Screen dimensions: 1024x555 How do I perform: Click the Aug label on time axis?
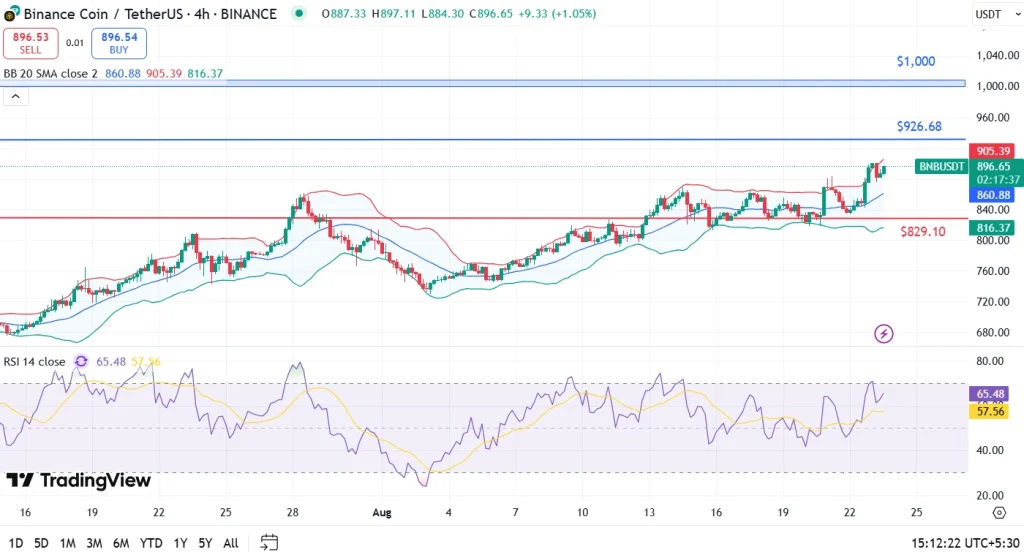[x=382, y=513]
